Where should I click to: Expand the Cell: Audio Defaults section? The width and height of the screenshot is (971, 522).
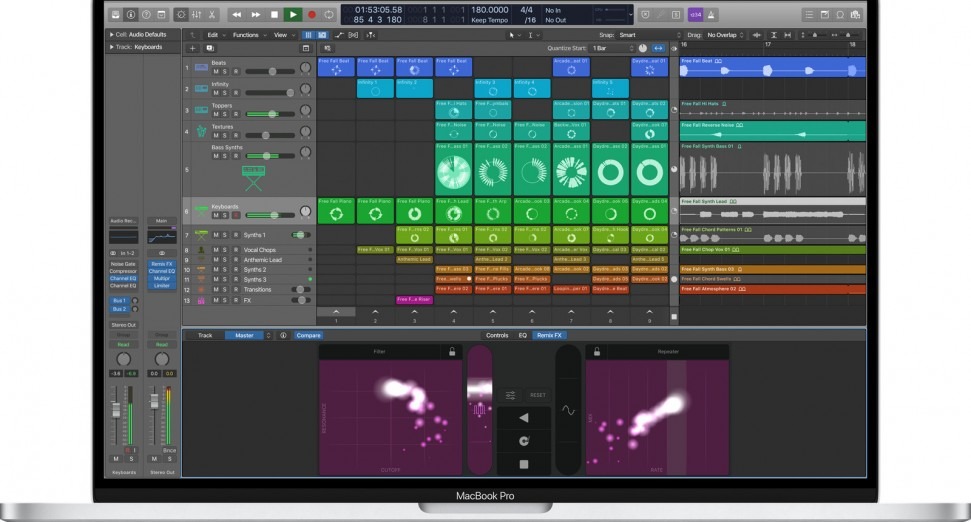[x=111, y=35]
